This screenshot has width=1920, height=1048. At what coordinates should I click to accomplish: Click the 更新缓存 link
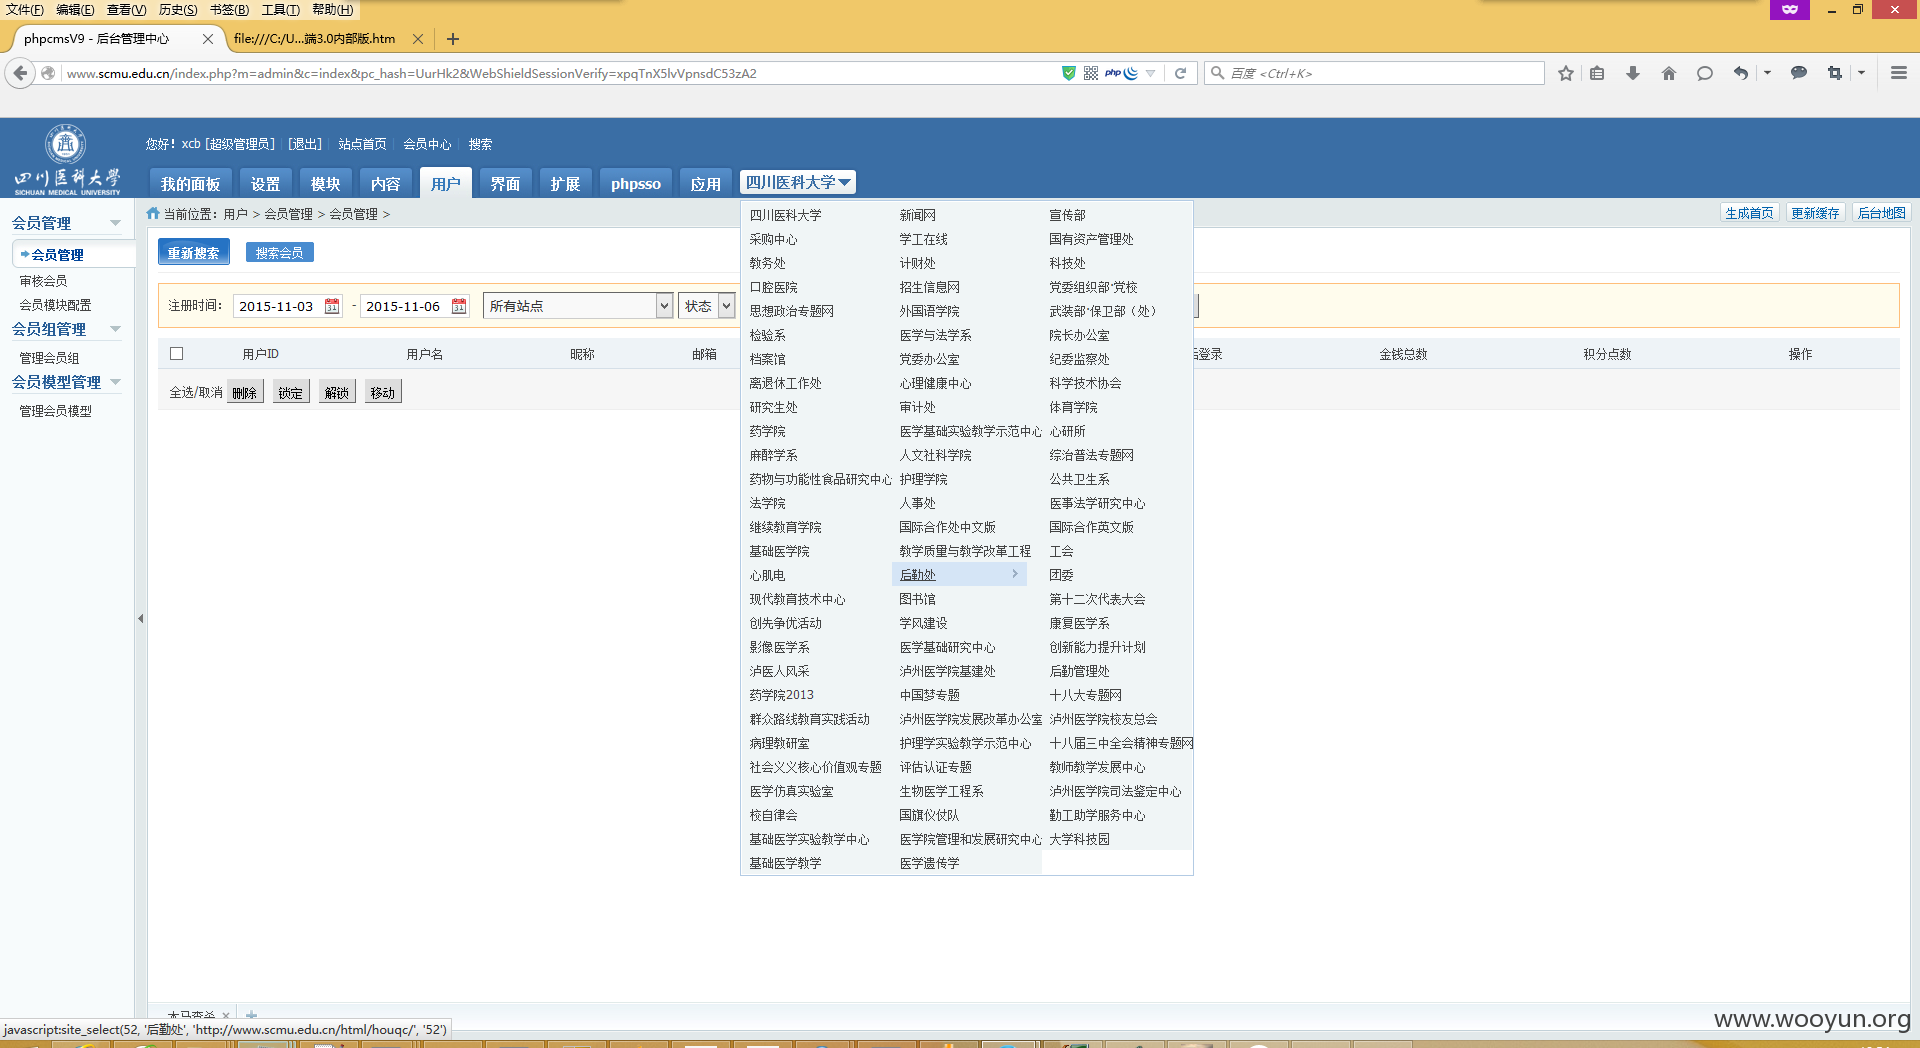click(1815, 213)
